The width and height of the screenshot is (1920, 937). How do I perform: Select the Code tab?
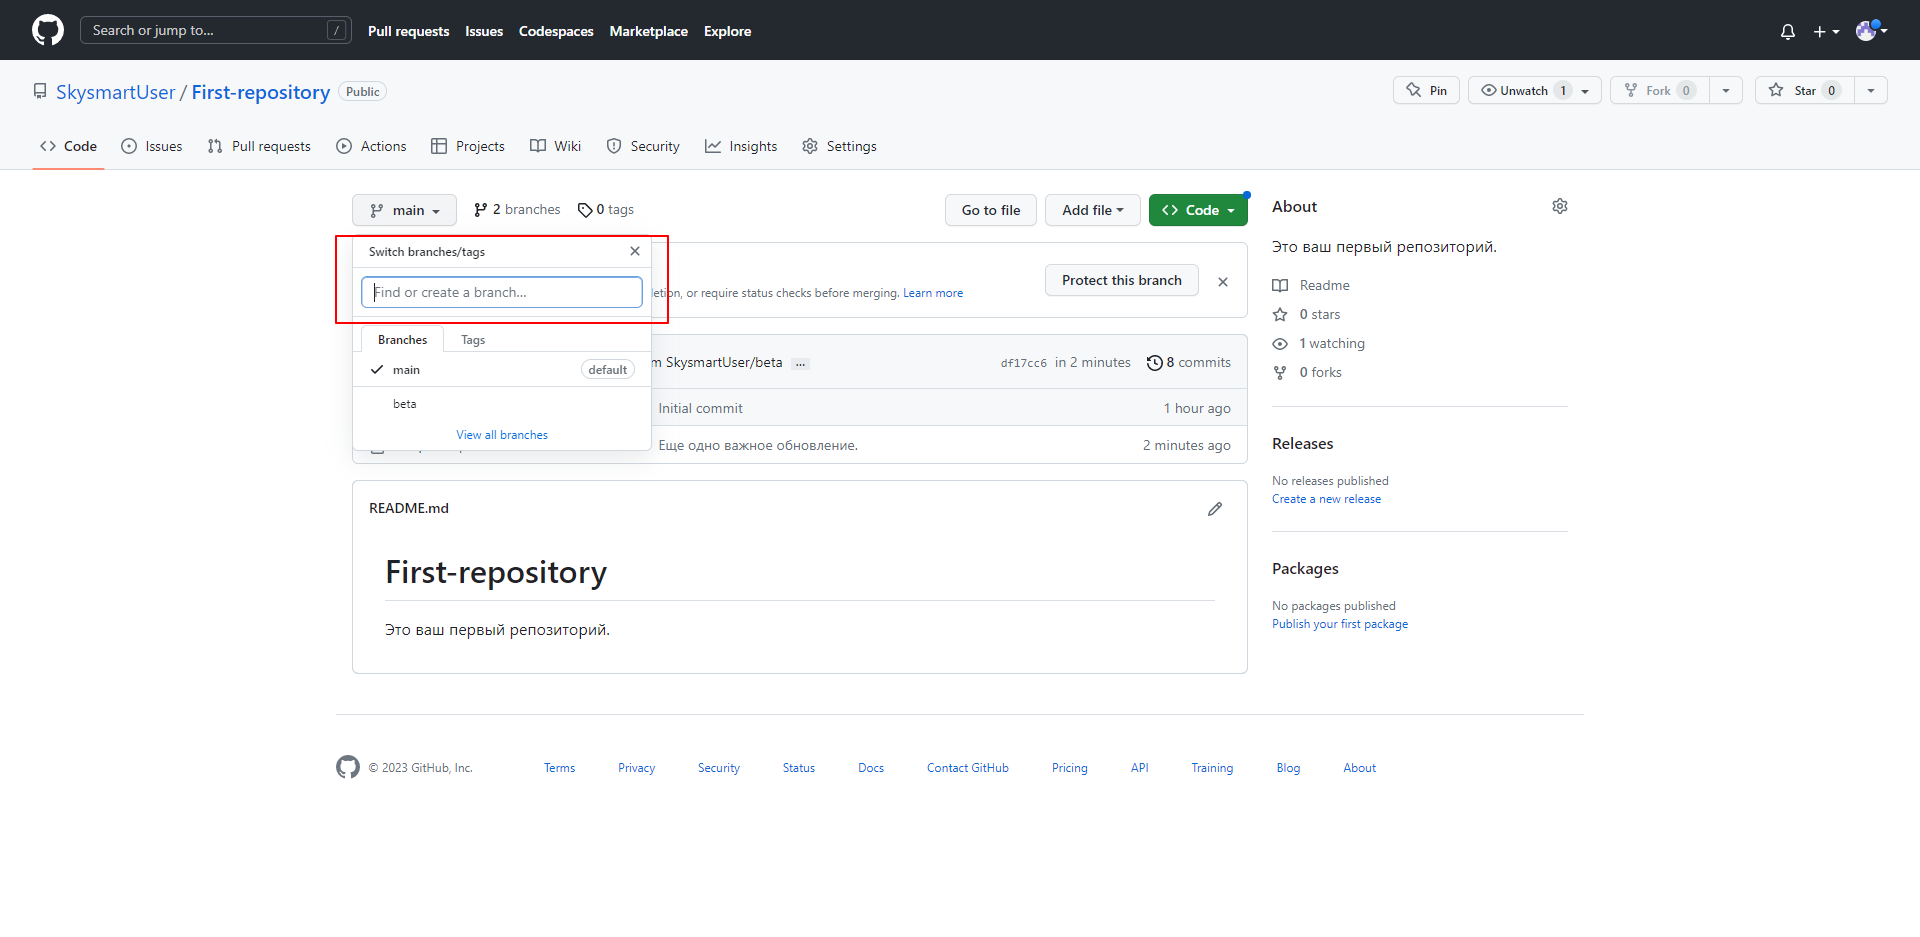68,146
